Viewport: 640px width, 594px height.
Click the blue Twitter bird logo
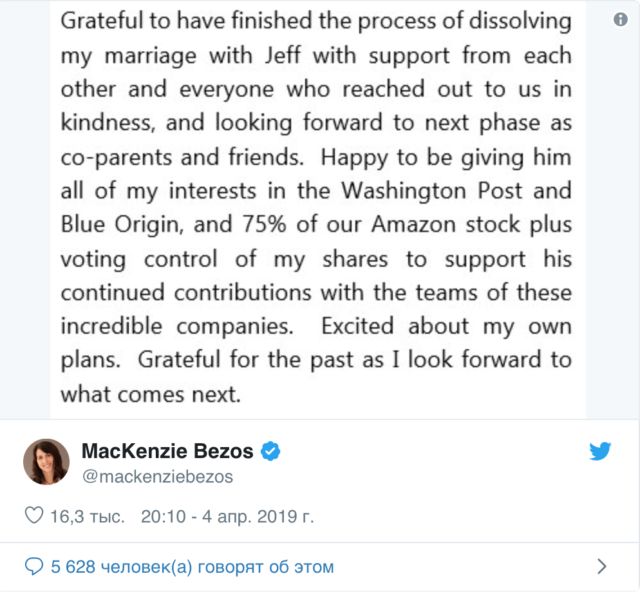(x=600, y=451)
